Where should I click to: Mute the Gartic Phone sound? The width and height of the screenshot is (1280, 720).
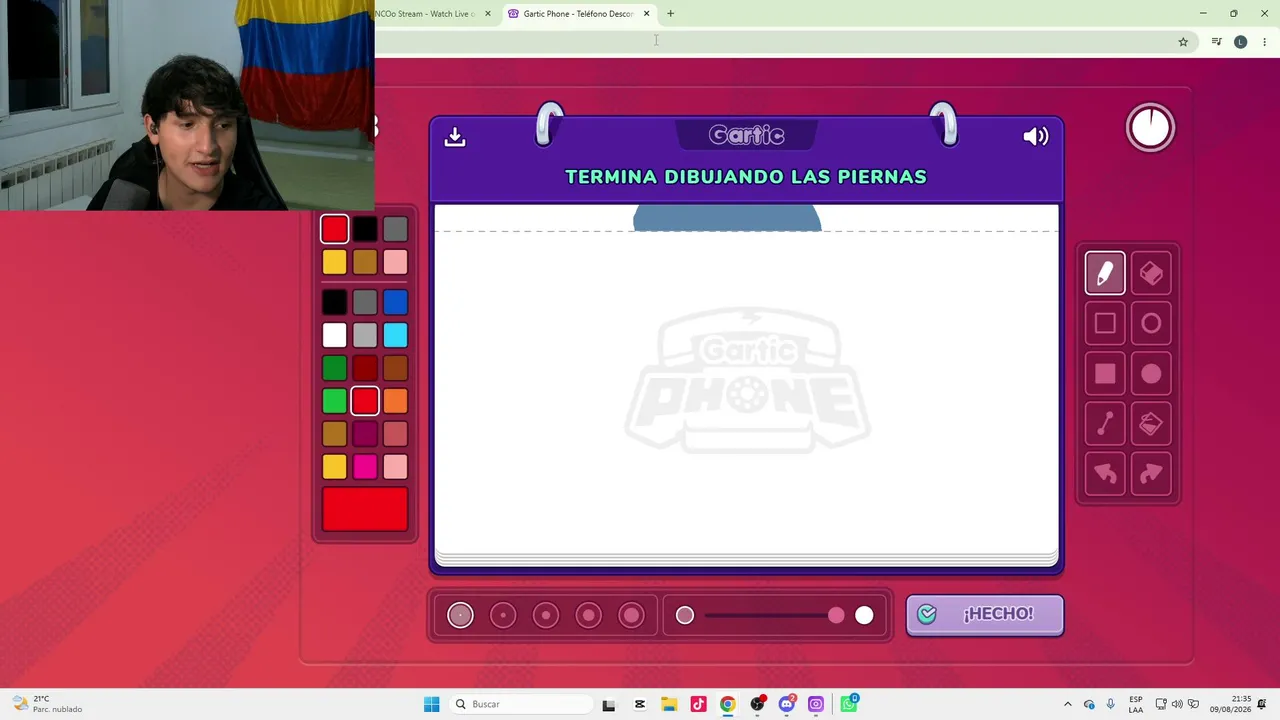tap(1036, 136)
